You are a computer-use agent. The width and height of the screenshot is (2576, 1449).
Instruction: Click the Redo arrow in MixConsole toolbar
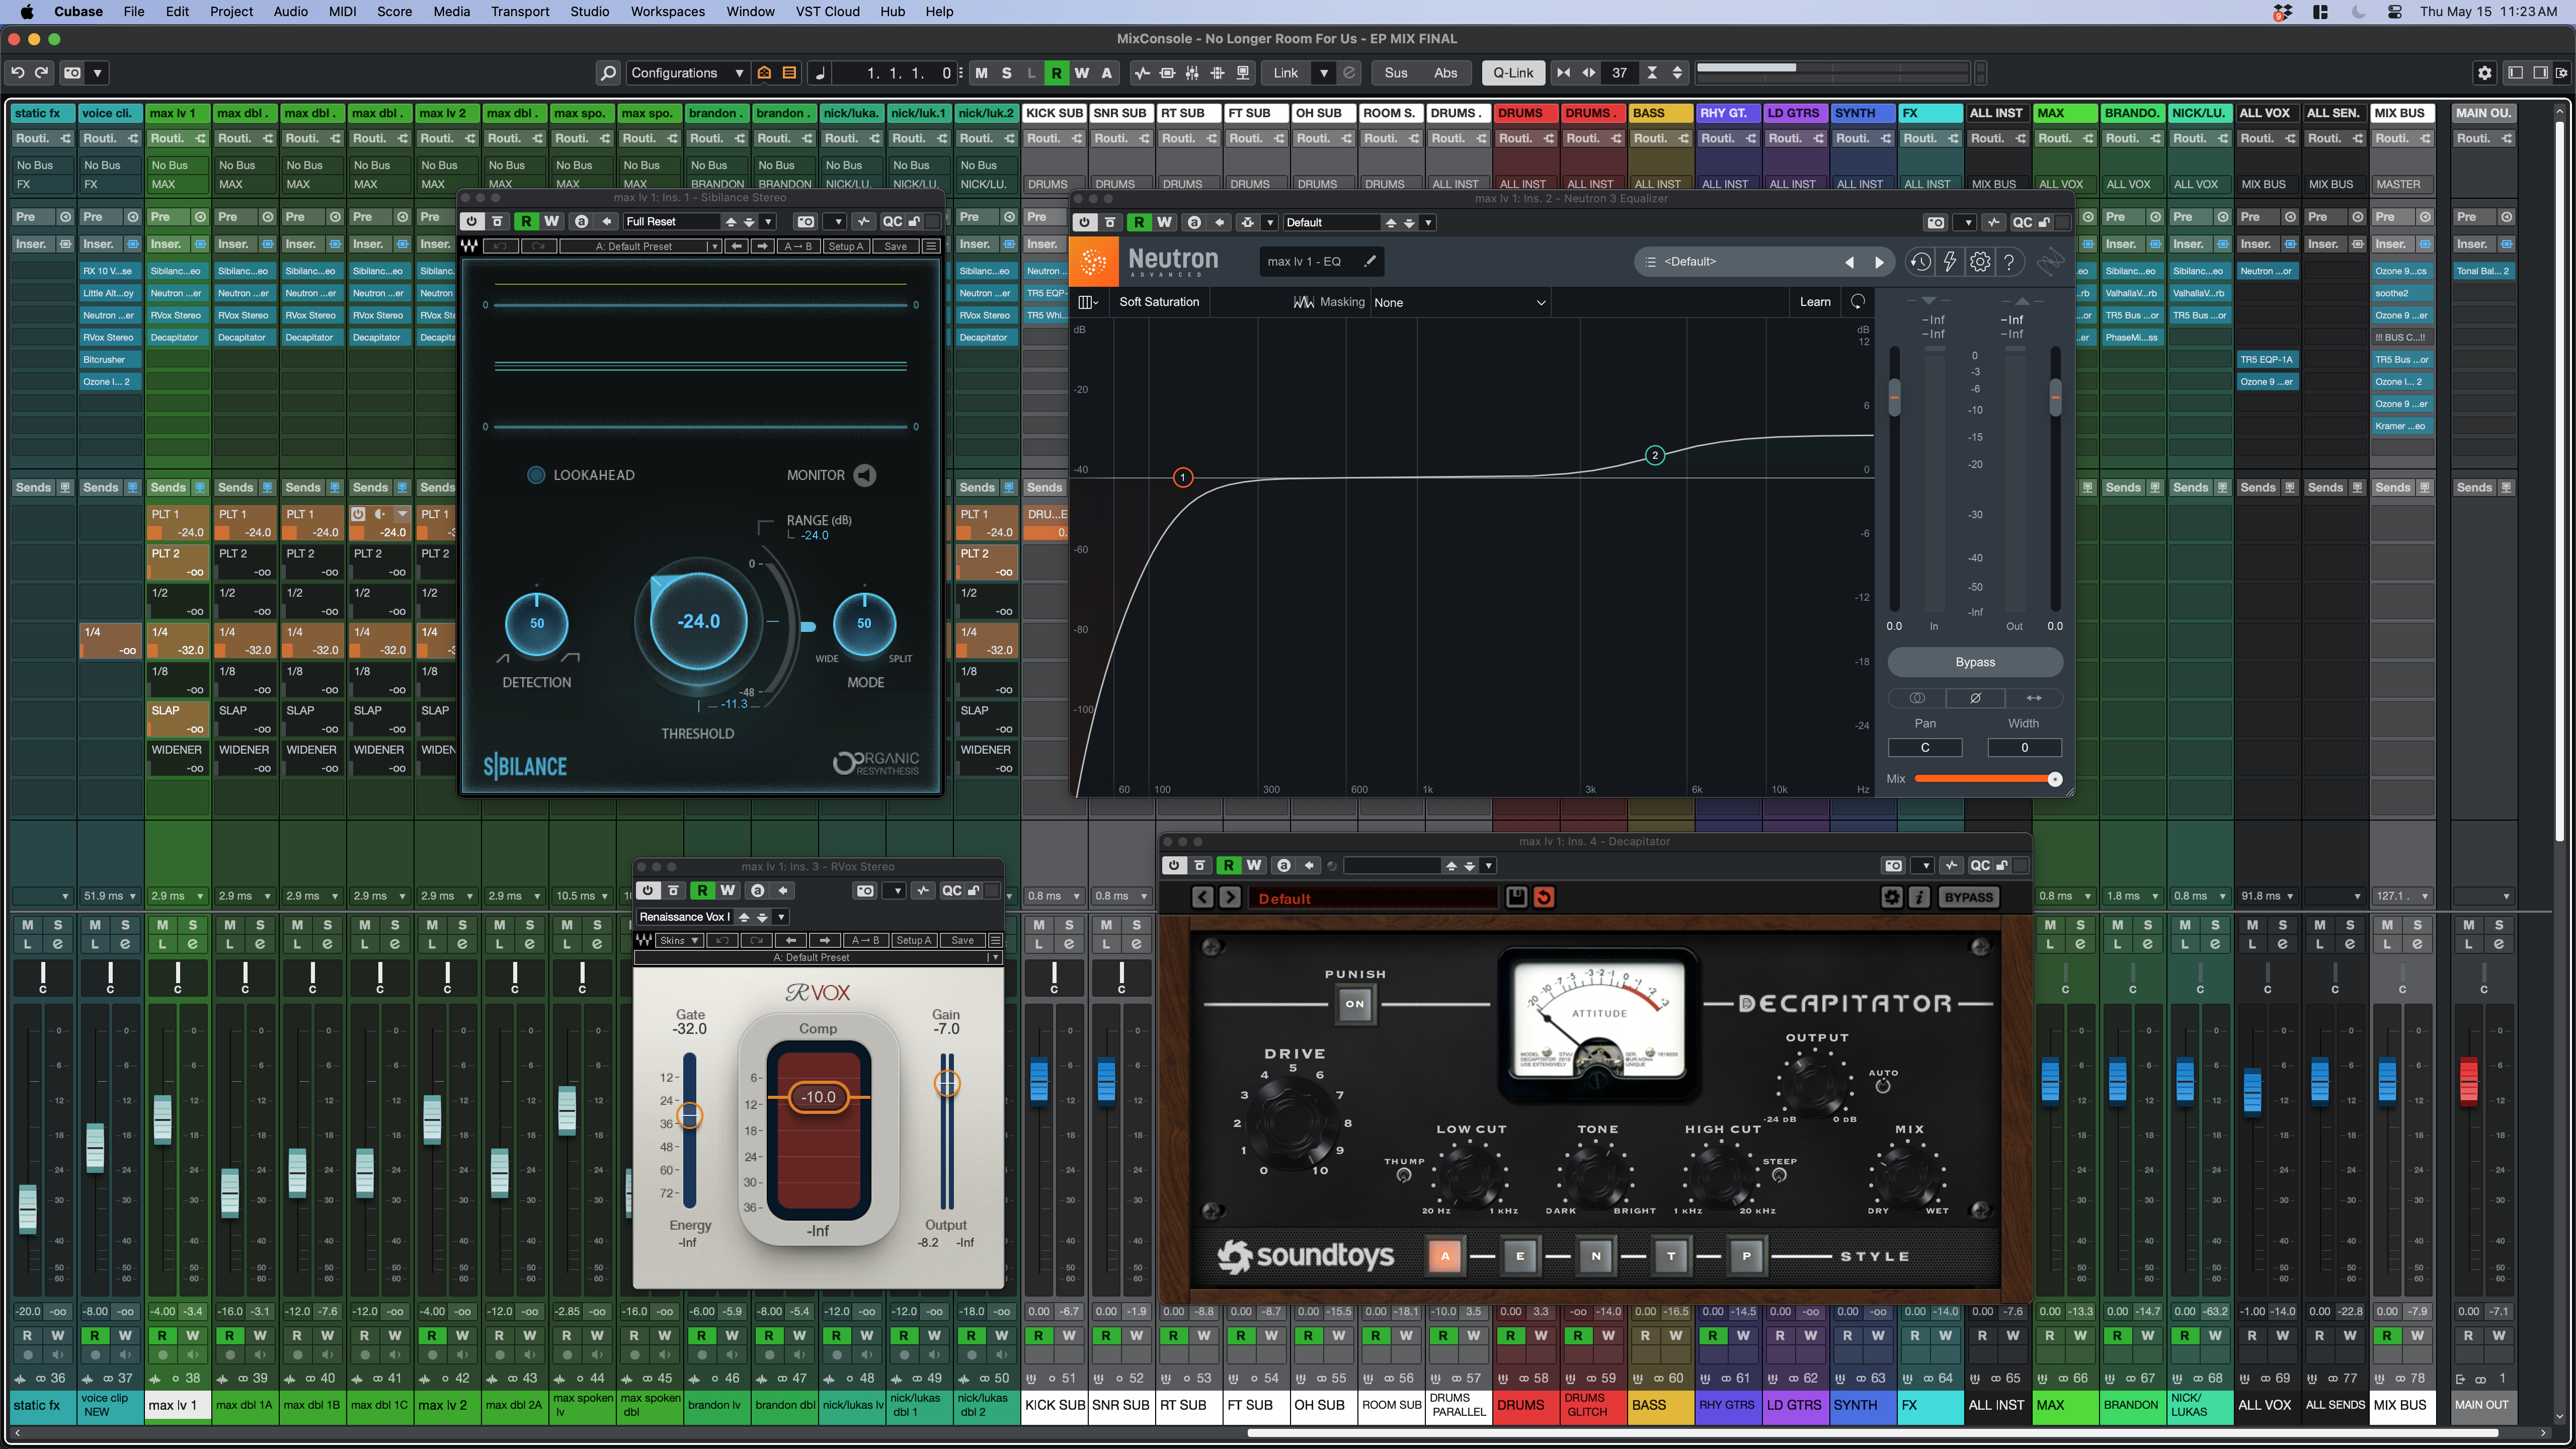click(42, 72)
